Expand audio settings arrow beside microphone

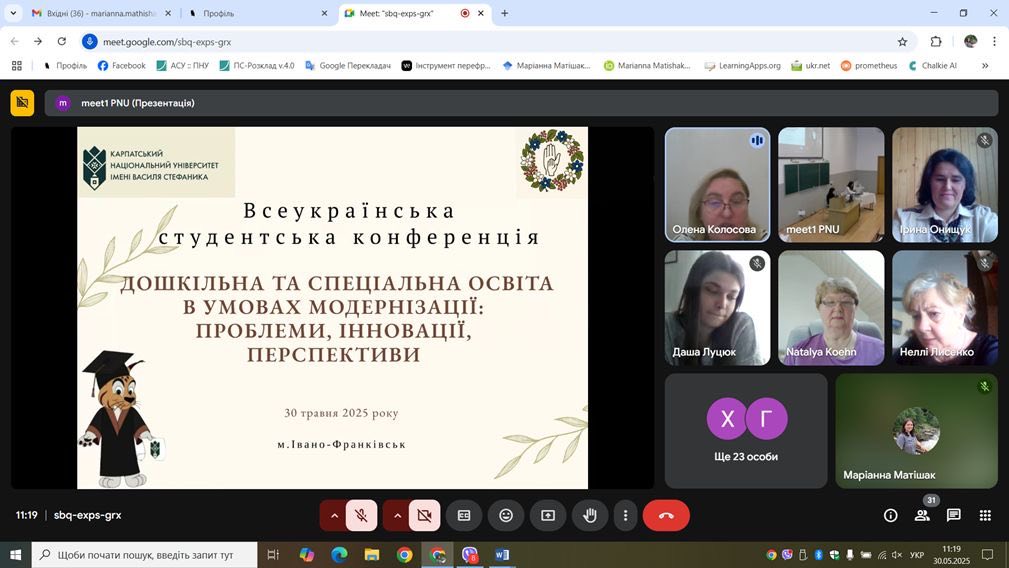tap(334, 515)
